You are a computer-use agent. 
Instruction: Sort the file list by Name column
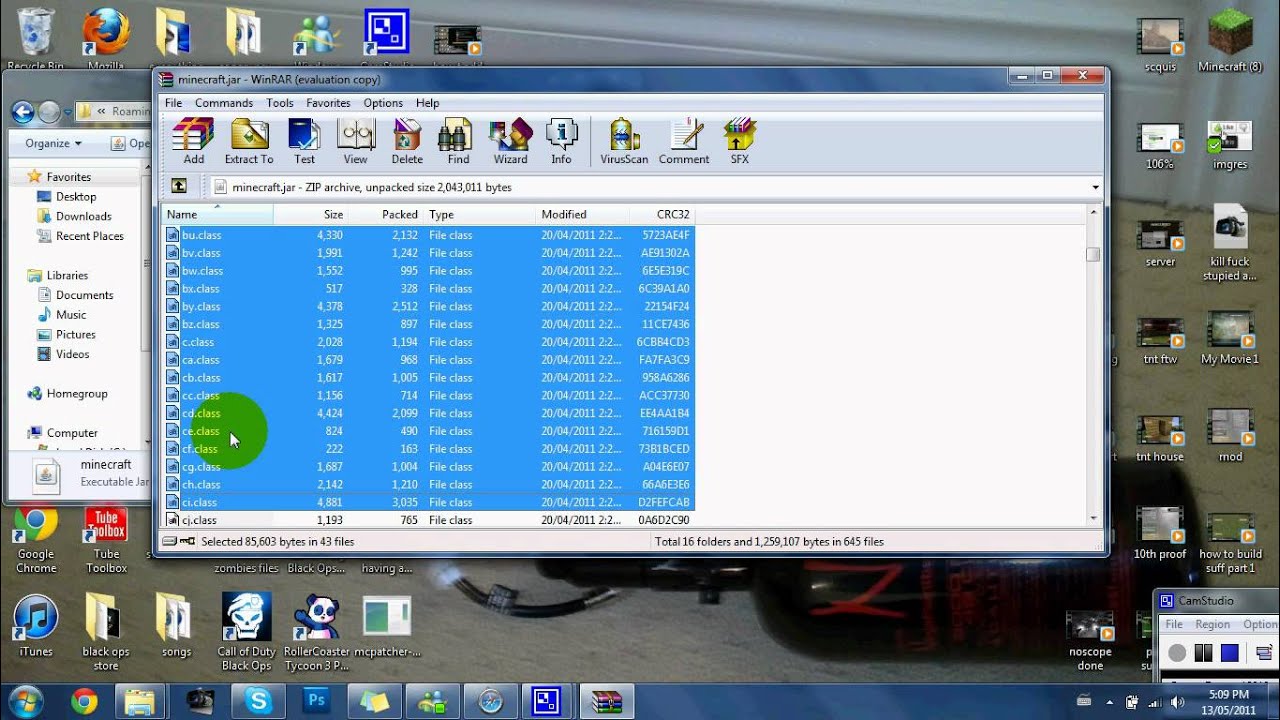218,214
